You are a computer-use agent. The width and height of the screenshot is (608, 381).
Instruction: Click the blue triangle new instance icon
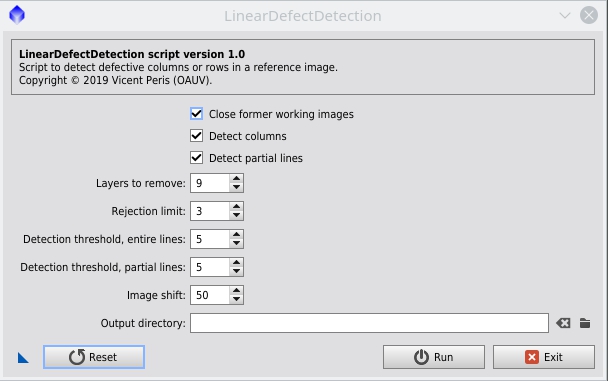[x=23, y=358]
